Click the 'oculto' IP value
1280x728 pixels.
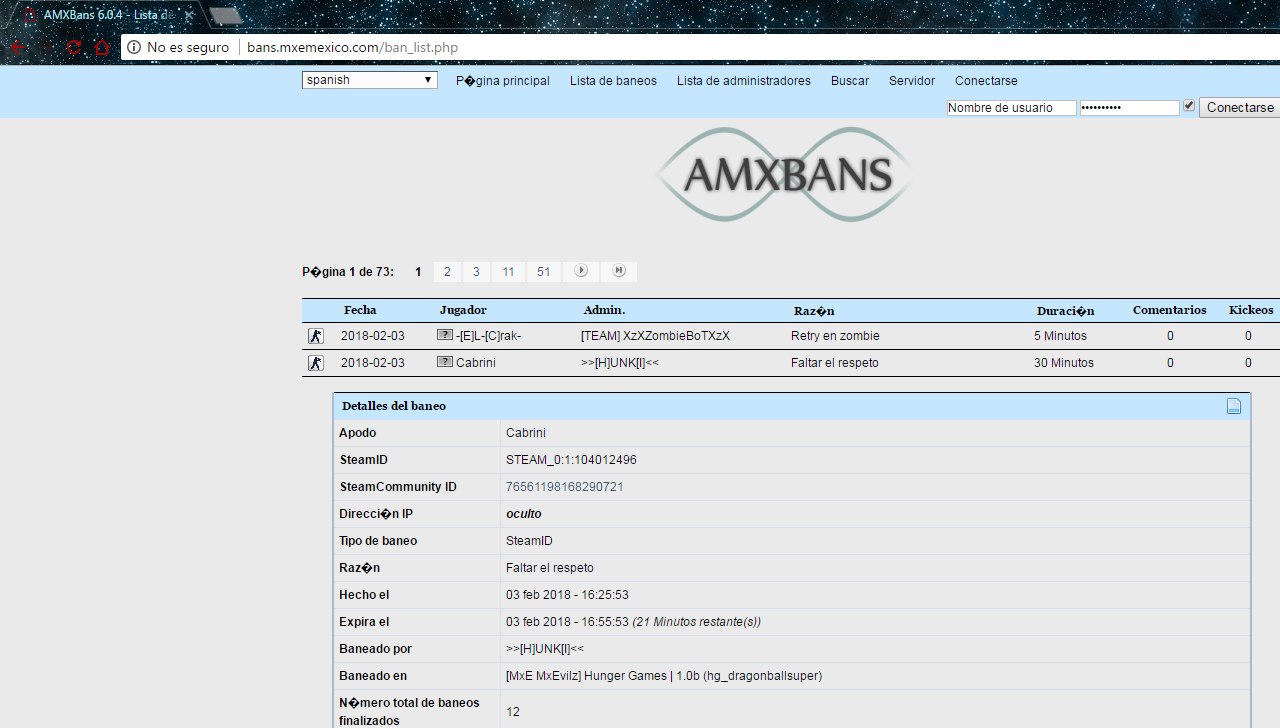coord(524,514)
